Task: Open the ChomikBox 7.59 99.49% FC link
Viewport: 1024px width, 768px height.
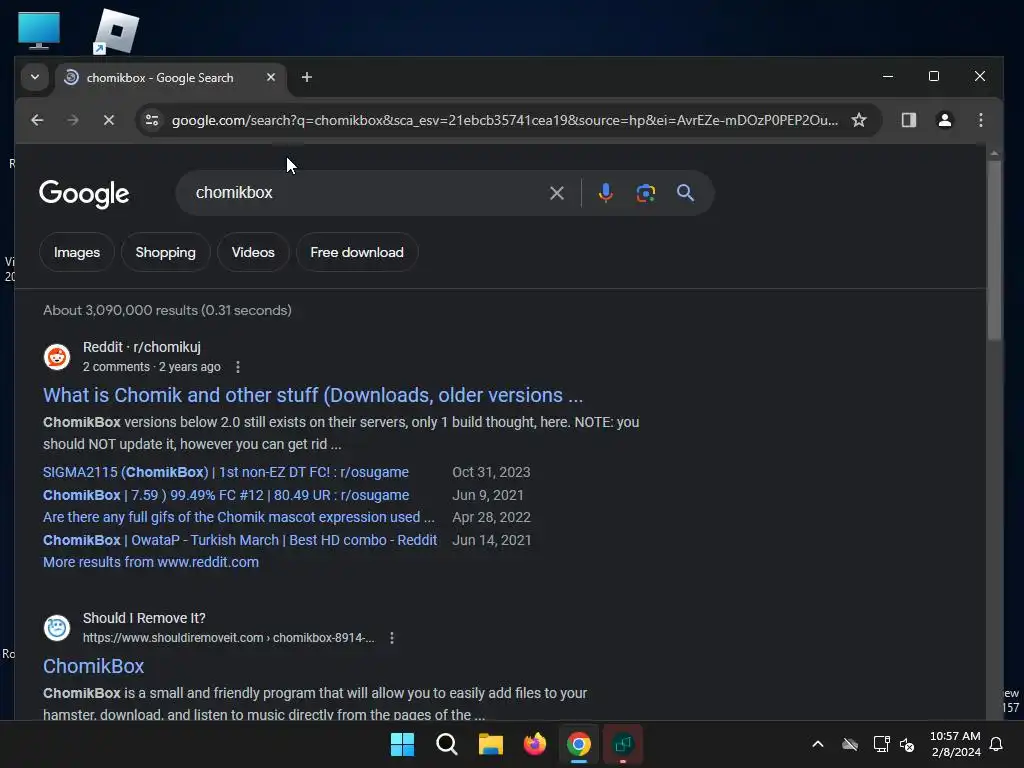Action: pyautogui.click(x=226, y=495)
